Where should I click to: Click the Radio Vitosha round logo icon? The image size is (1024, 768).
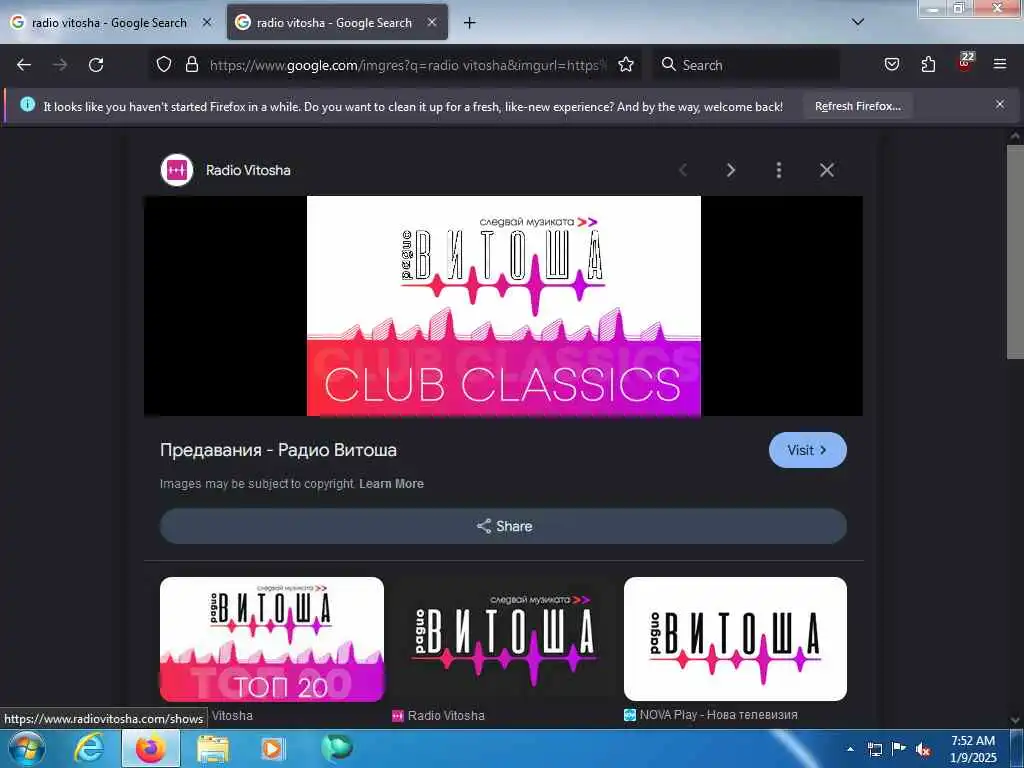177,170
